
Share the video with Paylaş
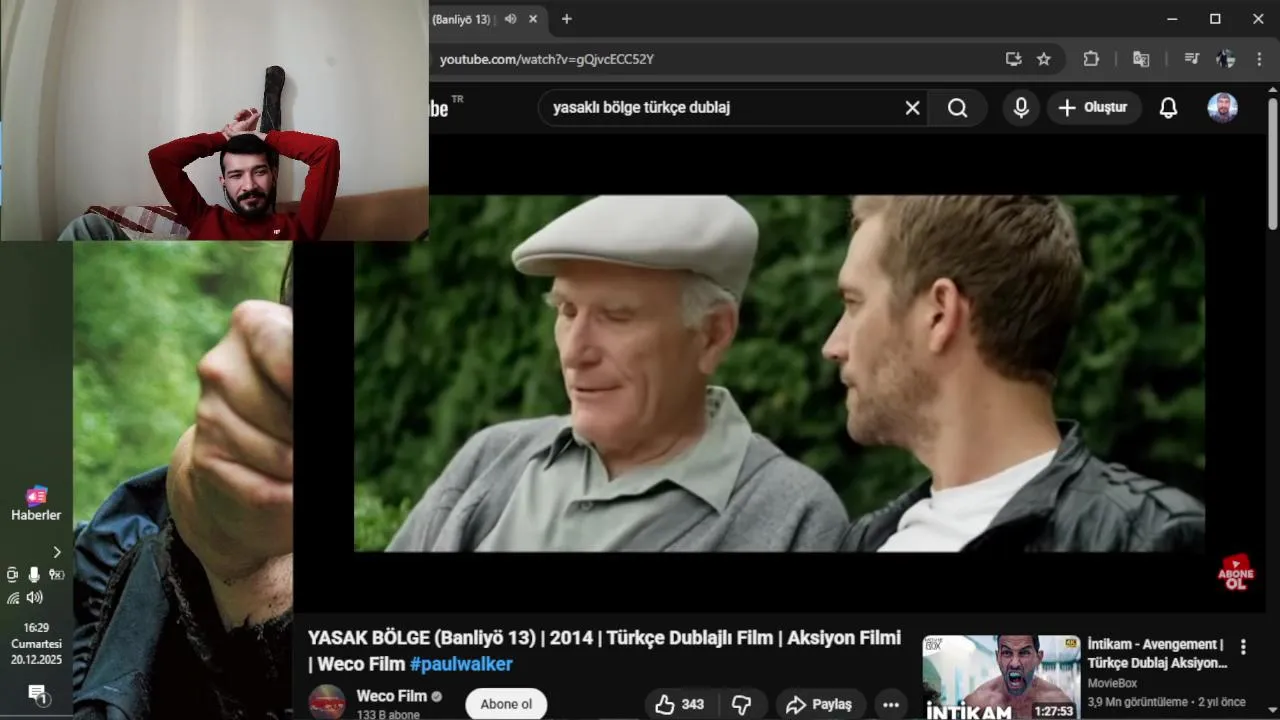(x=819, y=705)
